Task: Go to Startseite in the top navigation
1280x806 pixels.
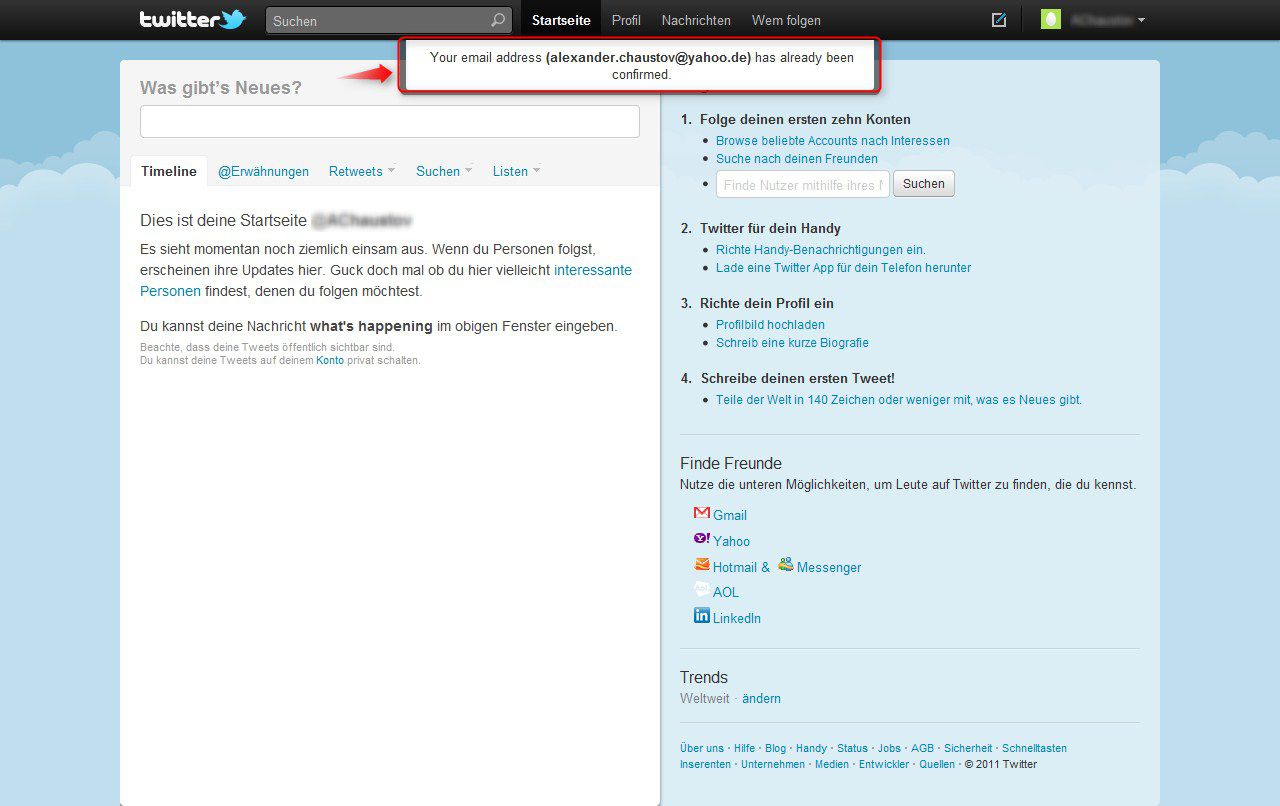Action: click(561, 20)
